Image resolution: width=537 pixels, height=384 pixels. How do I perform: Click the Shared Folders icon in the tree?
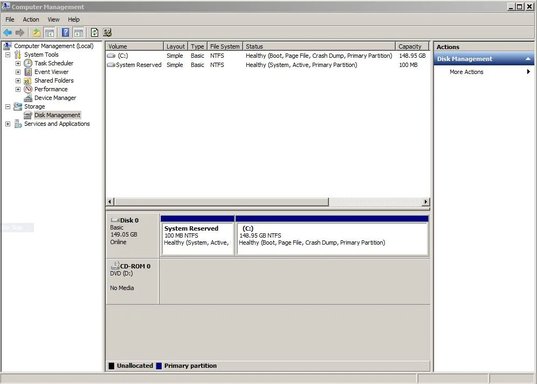pyautogui.click(x=28, y=80)
